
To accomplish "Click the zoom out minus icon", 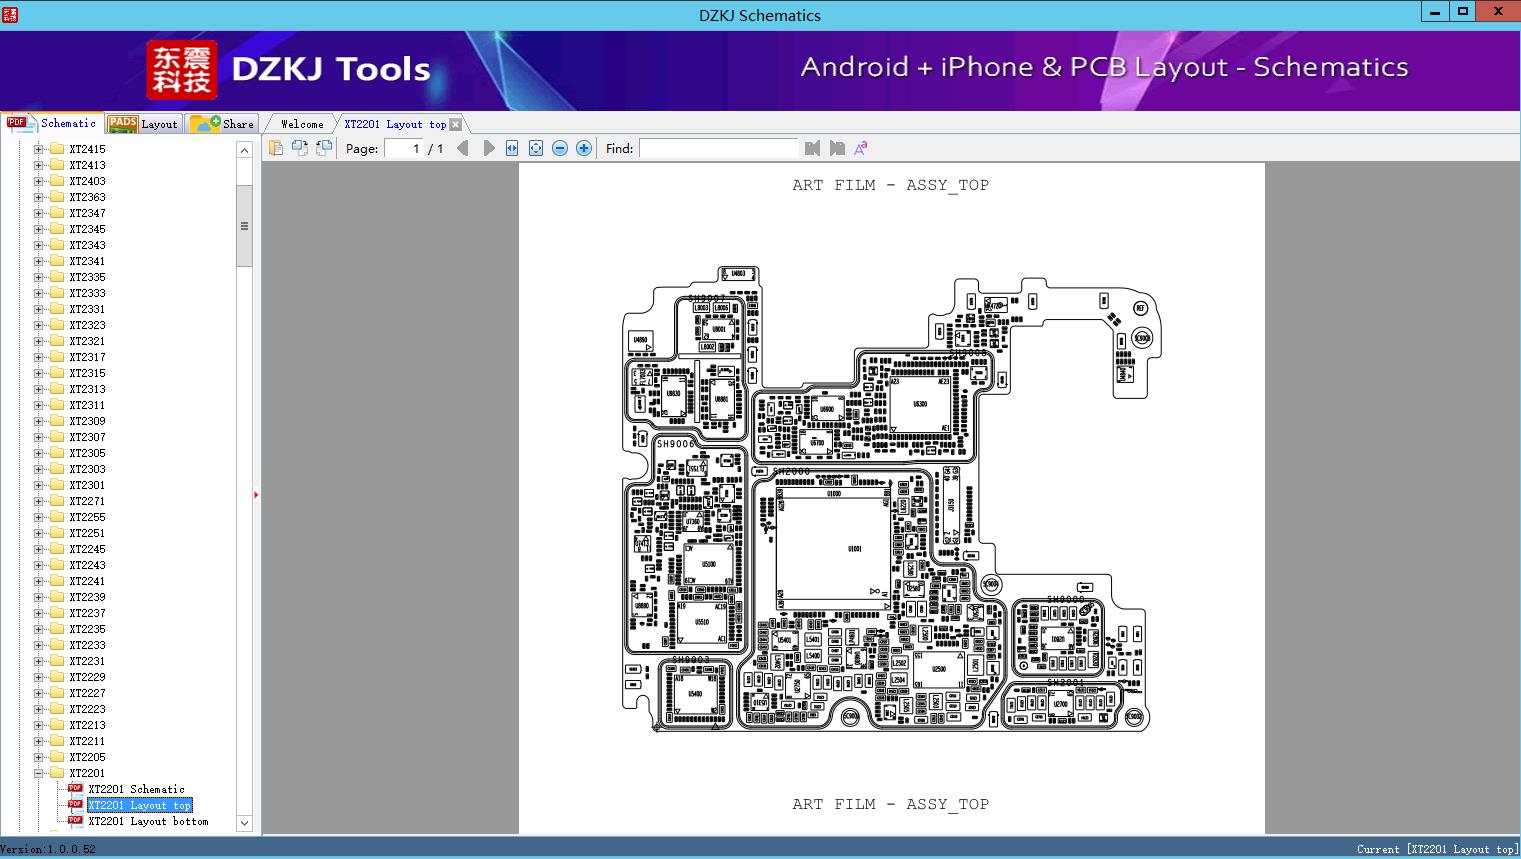I will (560, 148).
